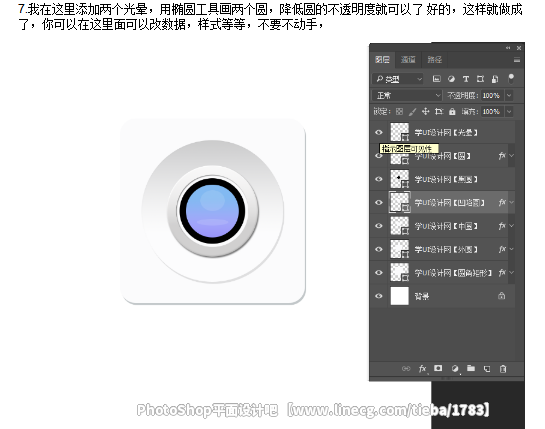The height and width of the screenshot is (429, 545).
Task: Hide the 背景 layer
Action: point(379,296)
